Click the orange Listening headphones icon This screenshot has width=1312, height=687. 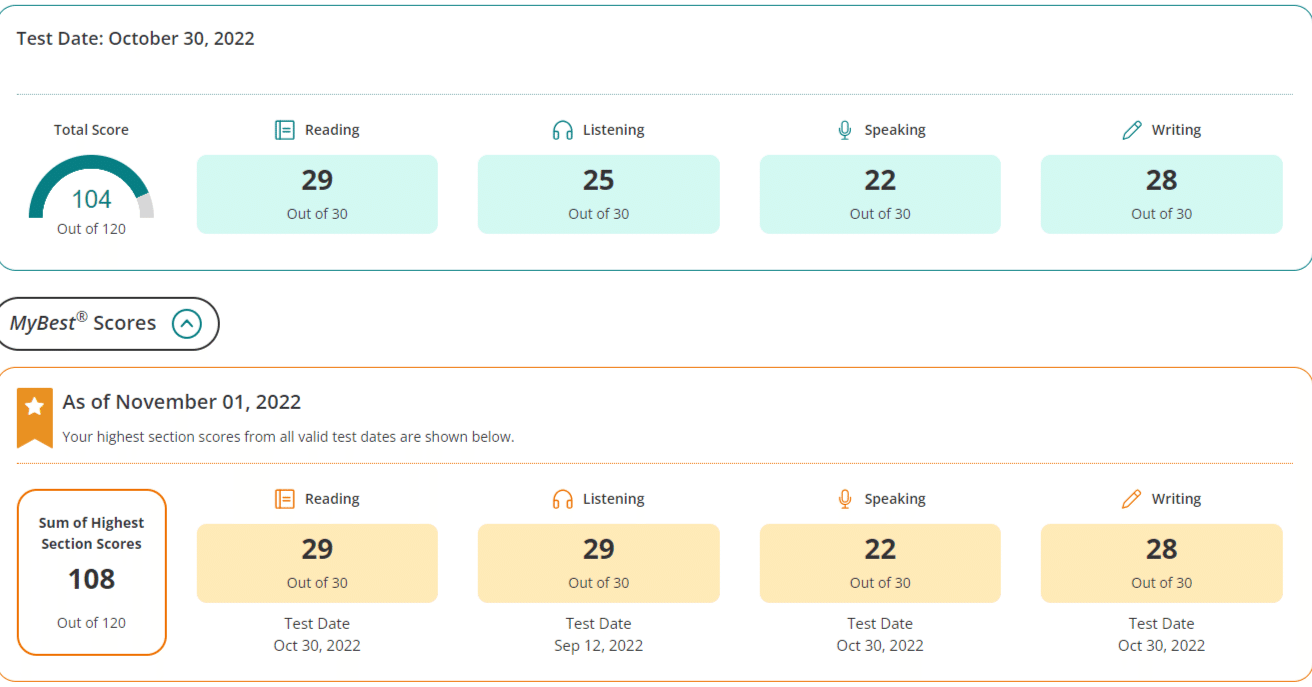[563, 499]
